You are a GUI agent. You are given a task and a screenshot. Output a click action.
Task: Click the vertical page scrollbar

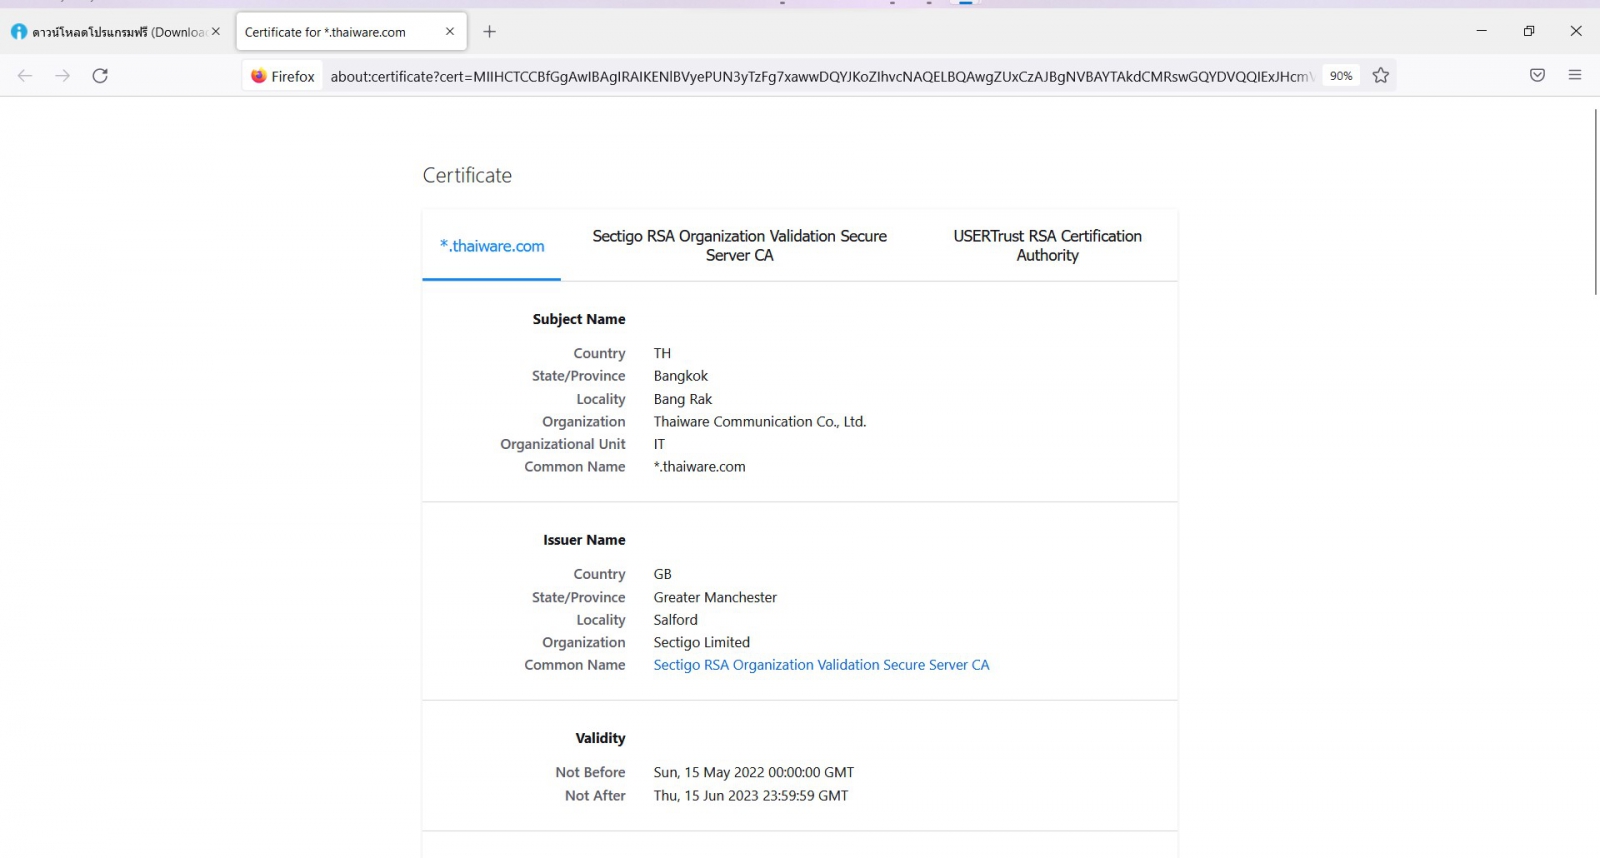[1595, 202]
